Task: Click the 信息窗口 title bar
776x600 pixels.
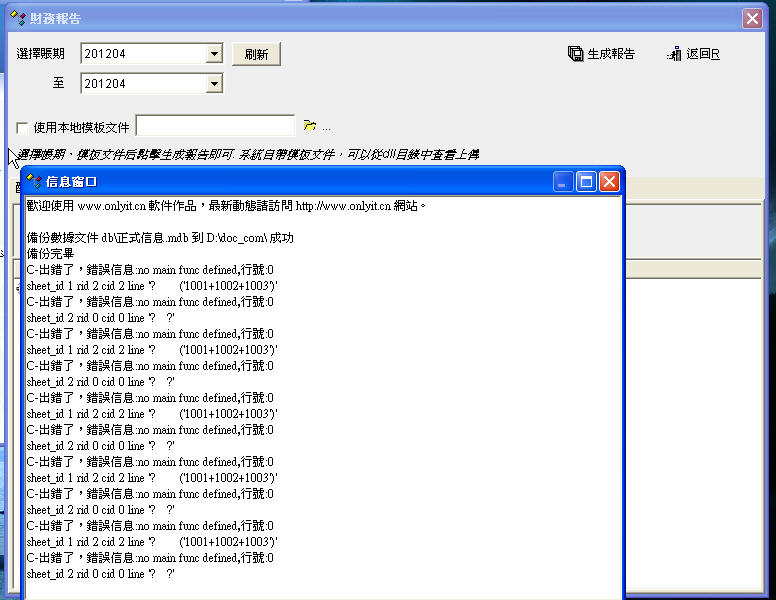Action: click(300, 181)
